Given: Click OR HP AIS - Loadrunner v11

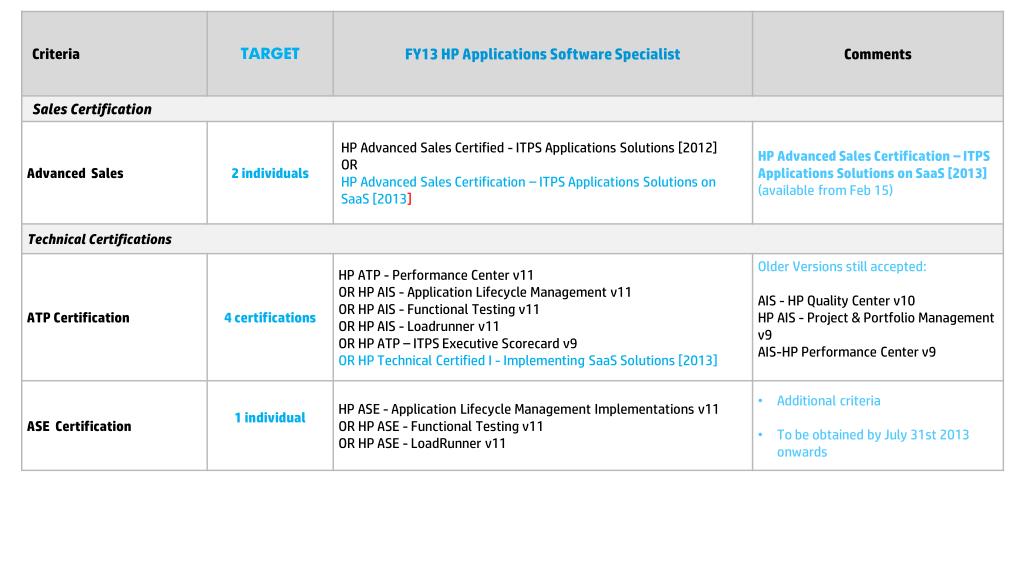Looking at the screenshot, I should (419, 326).
